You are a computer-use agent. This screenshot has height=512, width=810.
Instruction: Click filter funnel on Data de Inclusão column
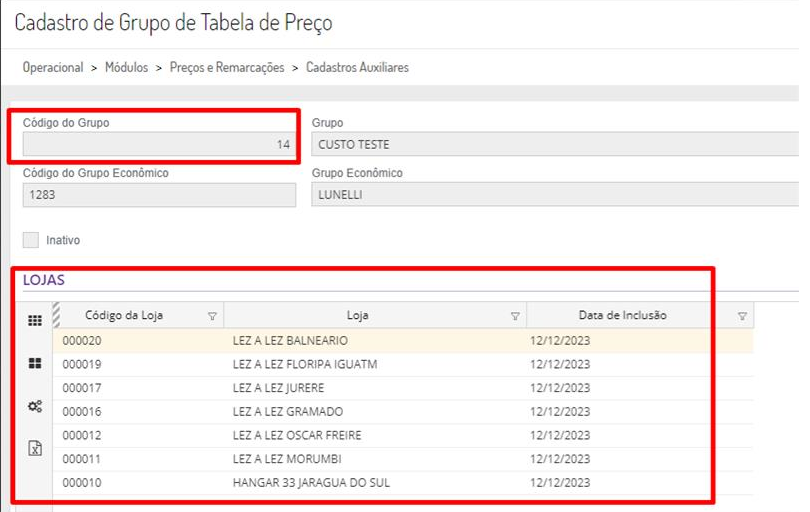tap(742, 316)
